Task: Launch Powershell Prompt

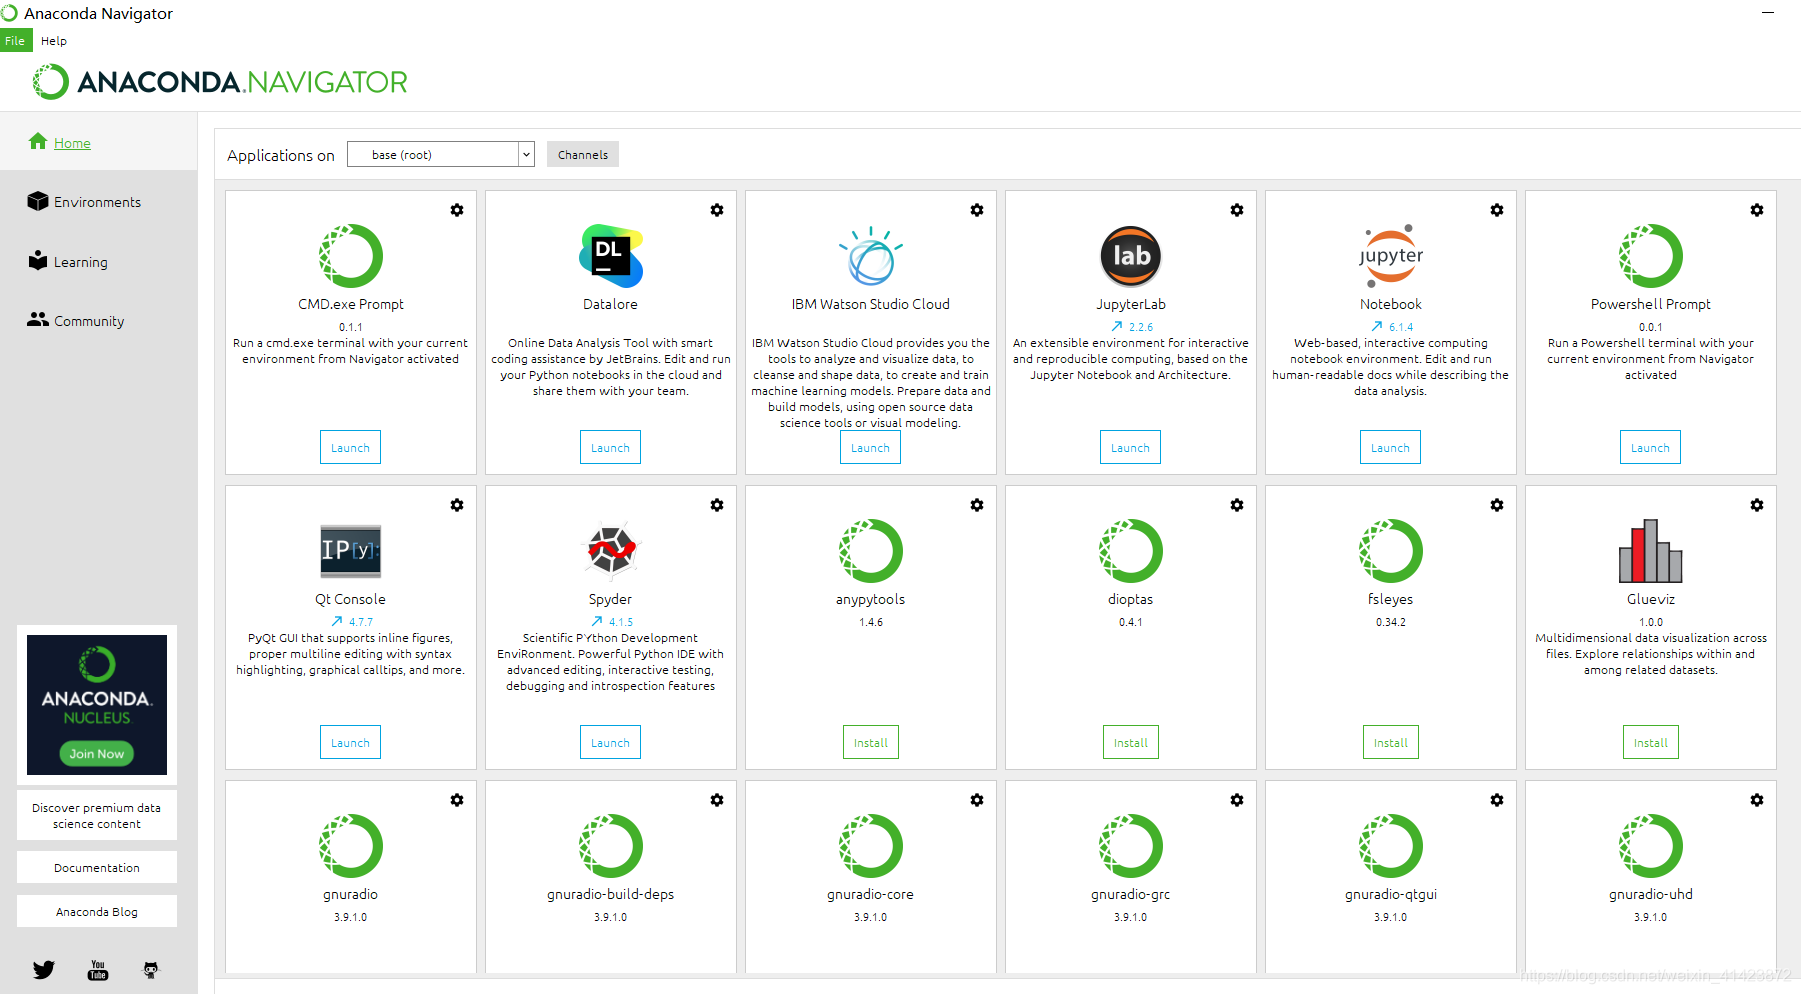Action: [x=1651, y=447]
